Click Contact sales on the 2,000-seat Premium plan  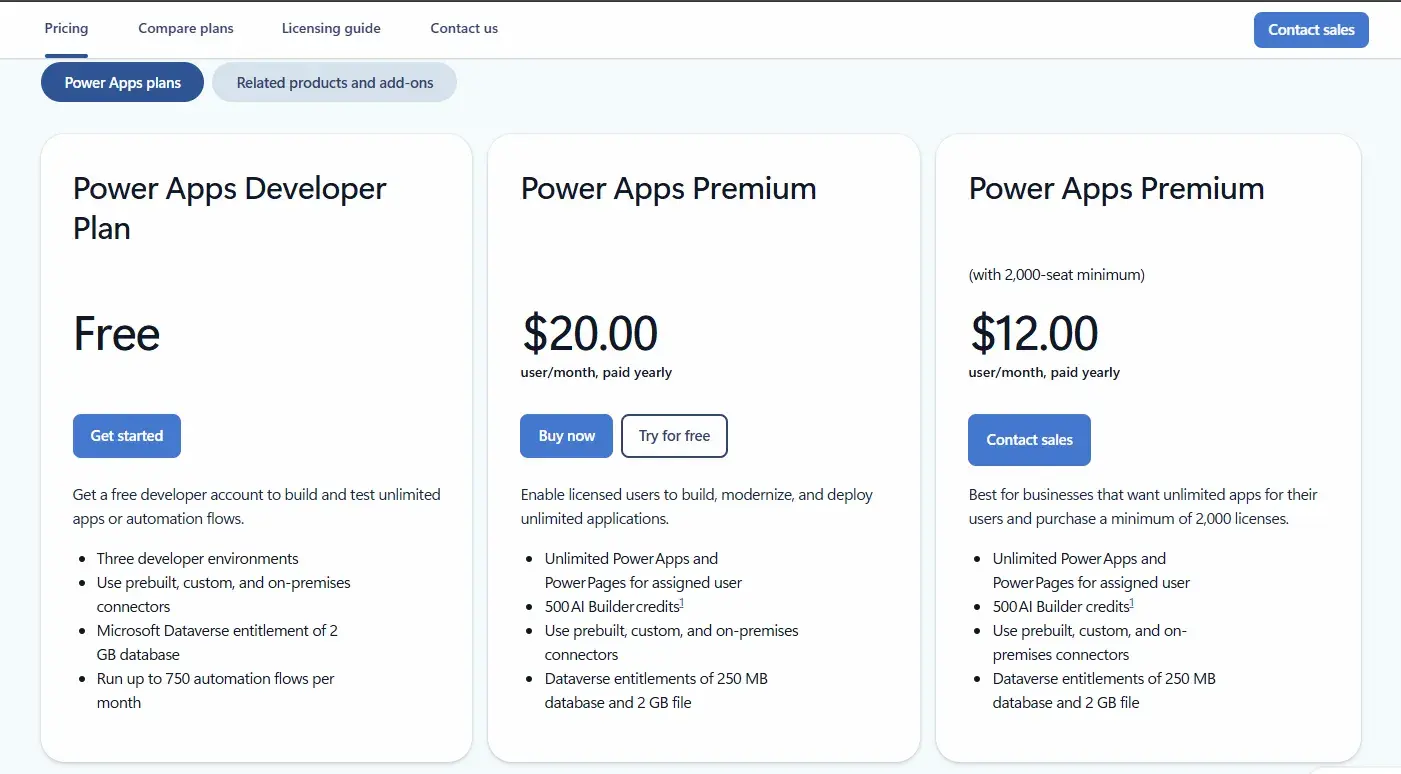tap(1029, 440)
